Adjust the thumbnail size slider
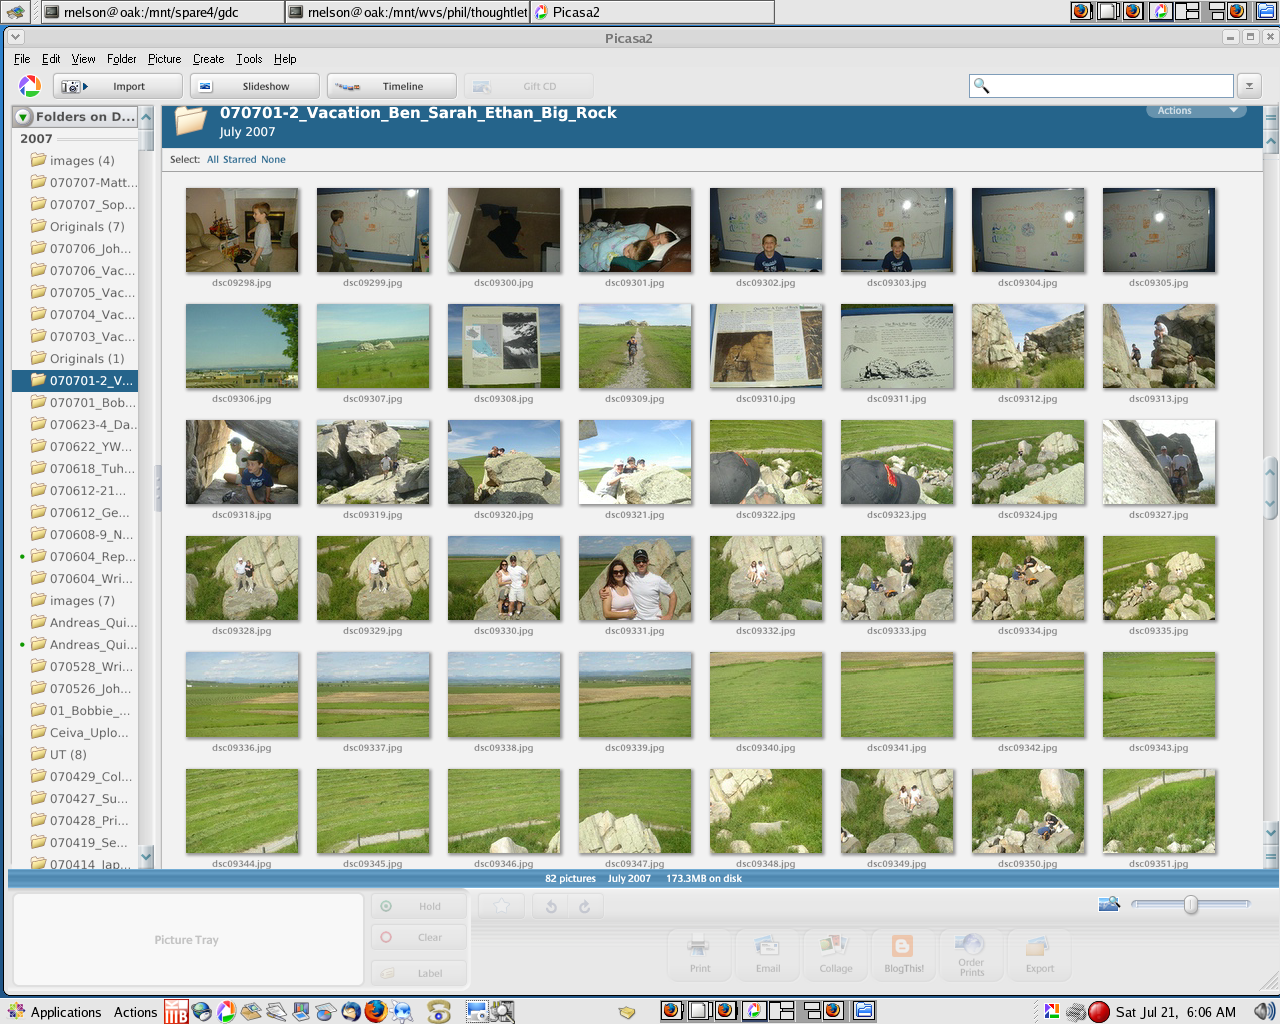The height and width of the screenshot is (1024, 1280). 1190,904
